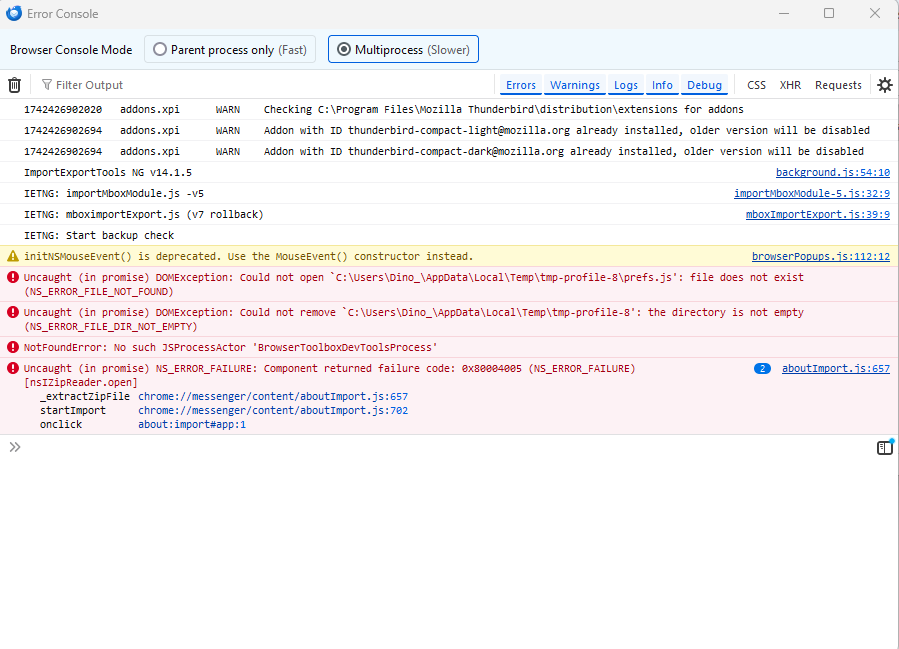This screenshot has width=899, height=649.
Task: Open the browserPopups.js:112:12 source link
Action: pyautogui.click(x=820, y=257)
